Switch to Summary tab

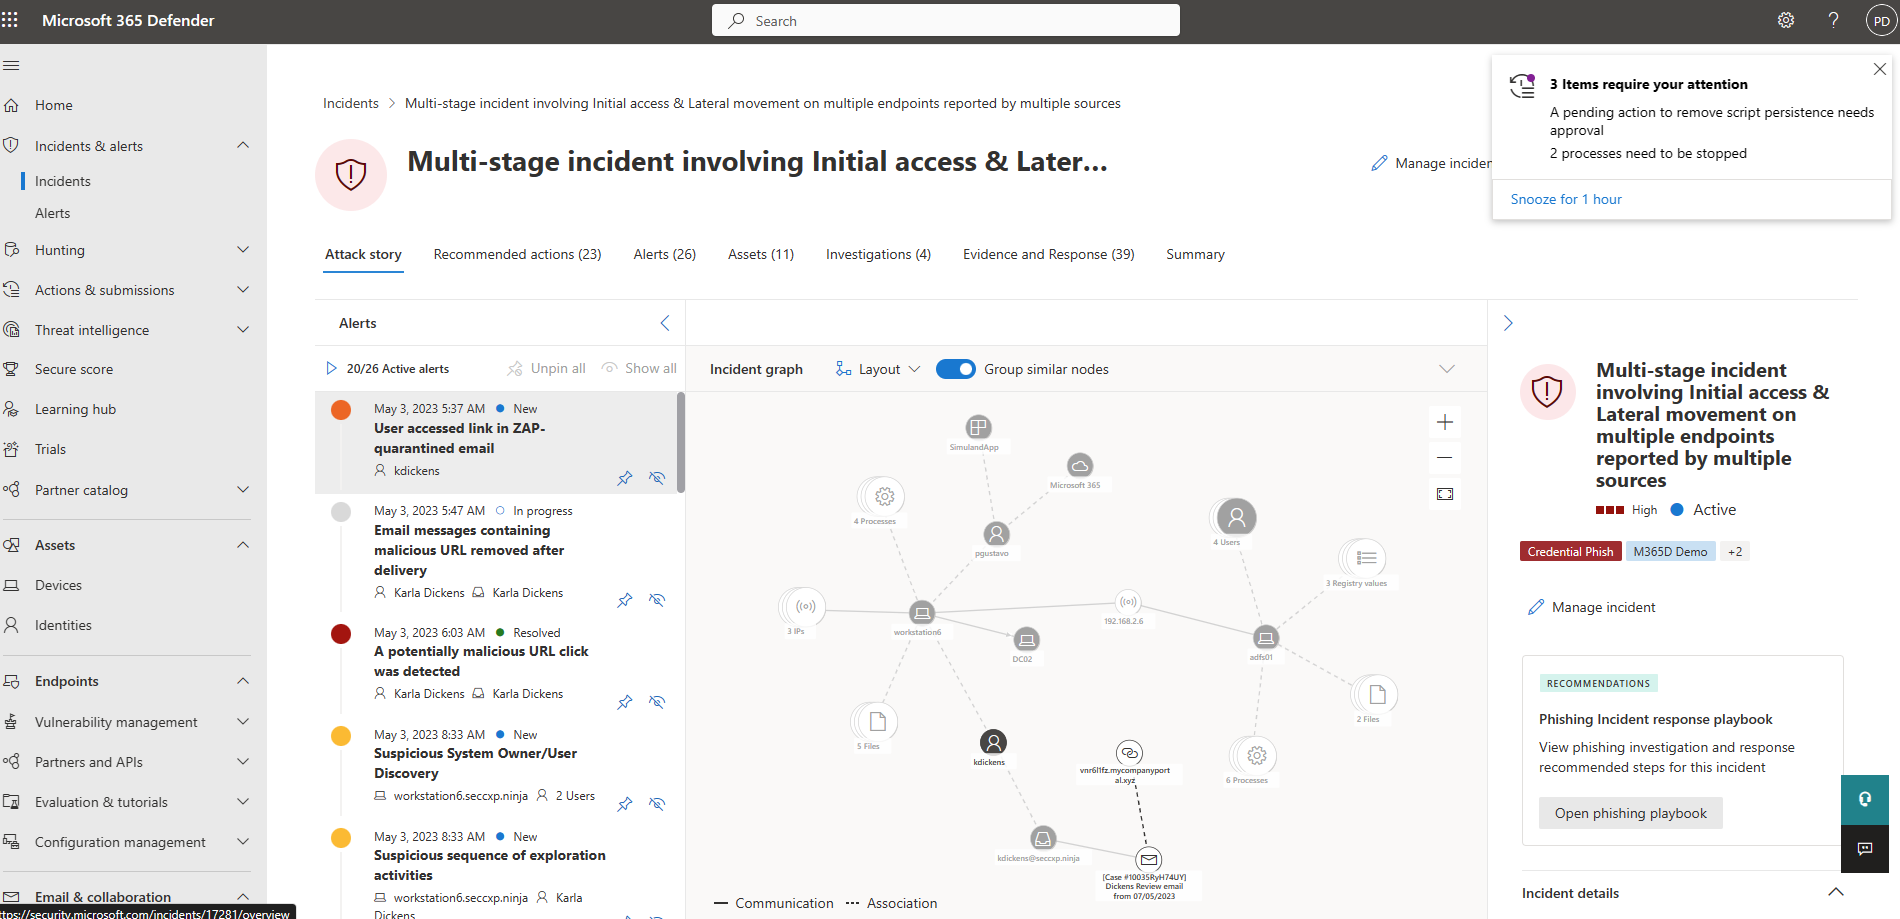tap(1195, 254)
